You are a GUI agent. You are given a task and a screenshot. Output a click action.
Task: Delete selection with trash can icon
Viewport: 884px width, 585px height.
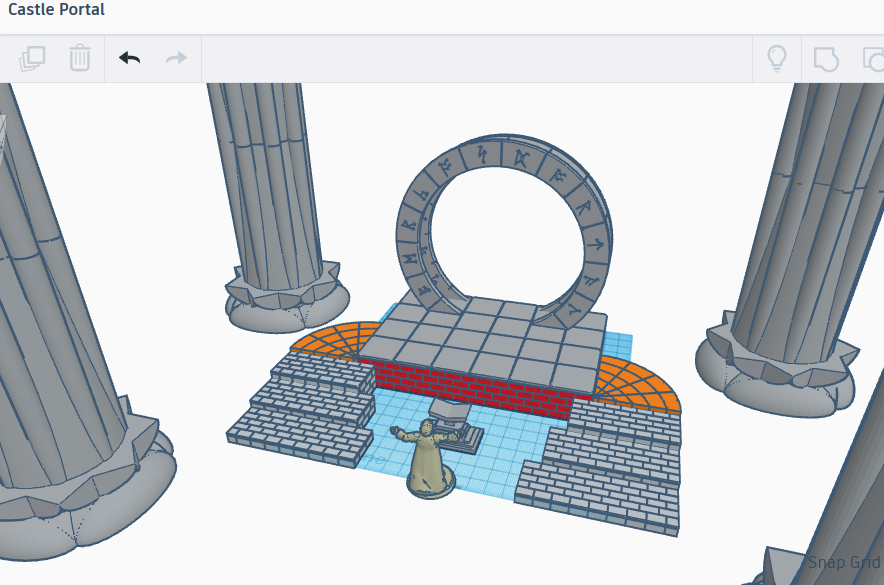click(79, 57)
